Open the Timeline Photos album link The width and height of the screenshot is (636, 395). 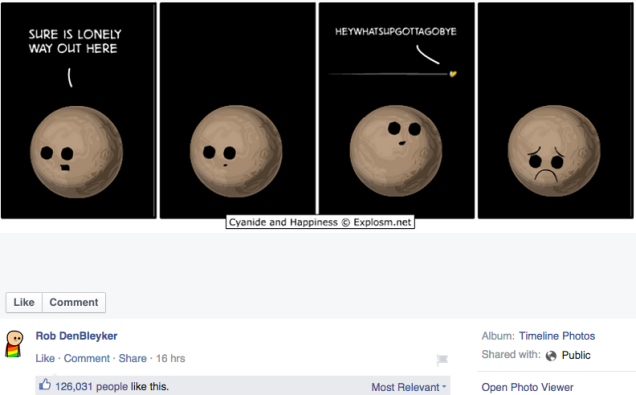click(557, 336)
